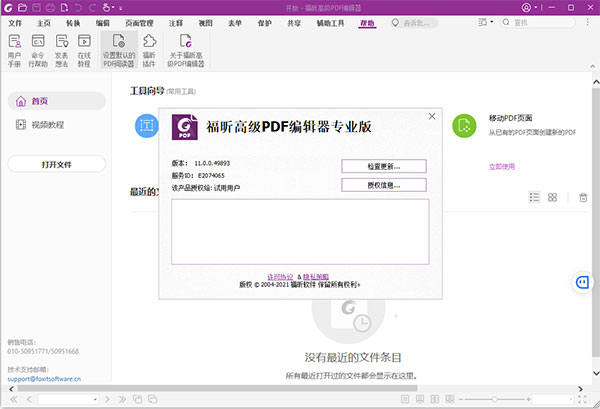Click the Save icon in quick access toolbar
This screenshot has width=600, height=409.
[36, 7]
